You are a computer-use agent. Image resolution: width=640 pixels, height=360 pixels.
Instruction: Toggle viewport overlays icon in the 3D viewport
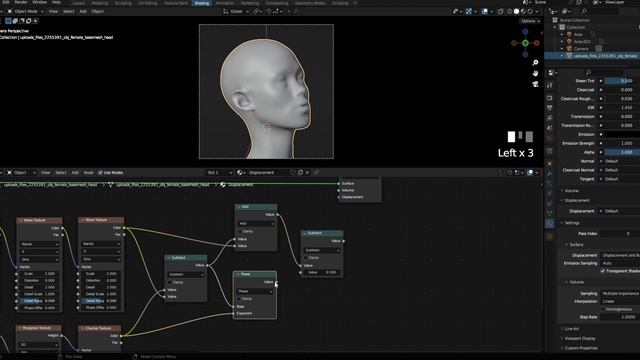click(484, 11)
